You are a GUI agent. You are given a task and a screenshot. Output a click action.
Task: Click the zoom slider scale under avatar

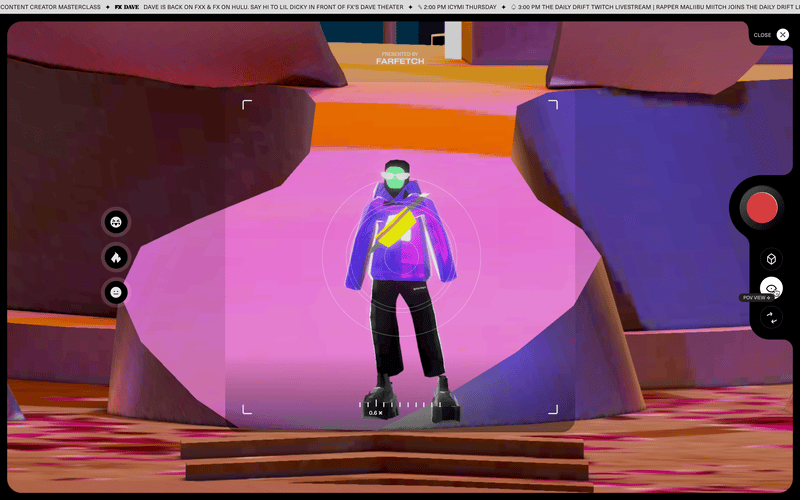point(400,404)
